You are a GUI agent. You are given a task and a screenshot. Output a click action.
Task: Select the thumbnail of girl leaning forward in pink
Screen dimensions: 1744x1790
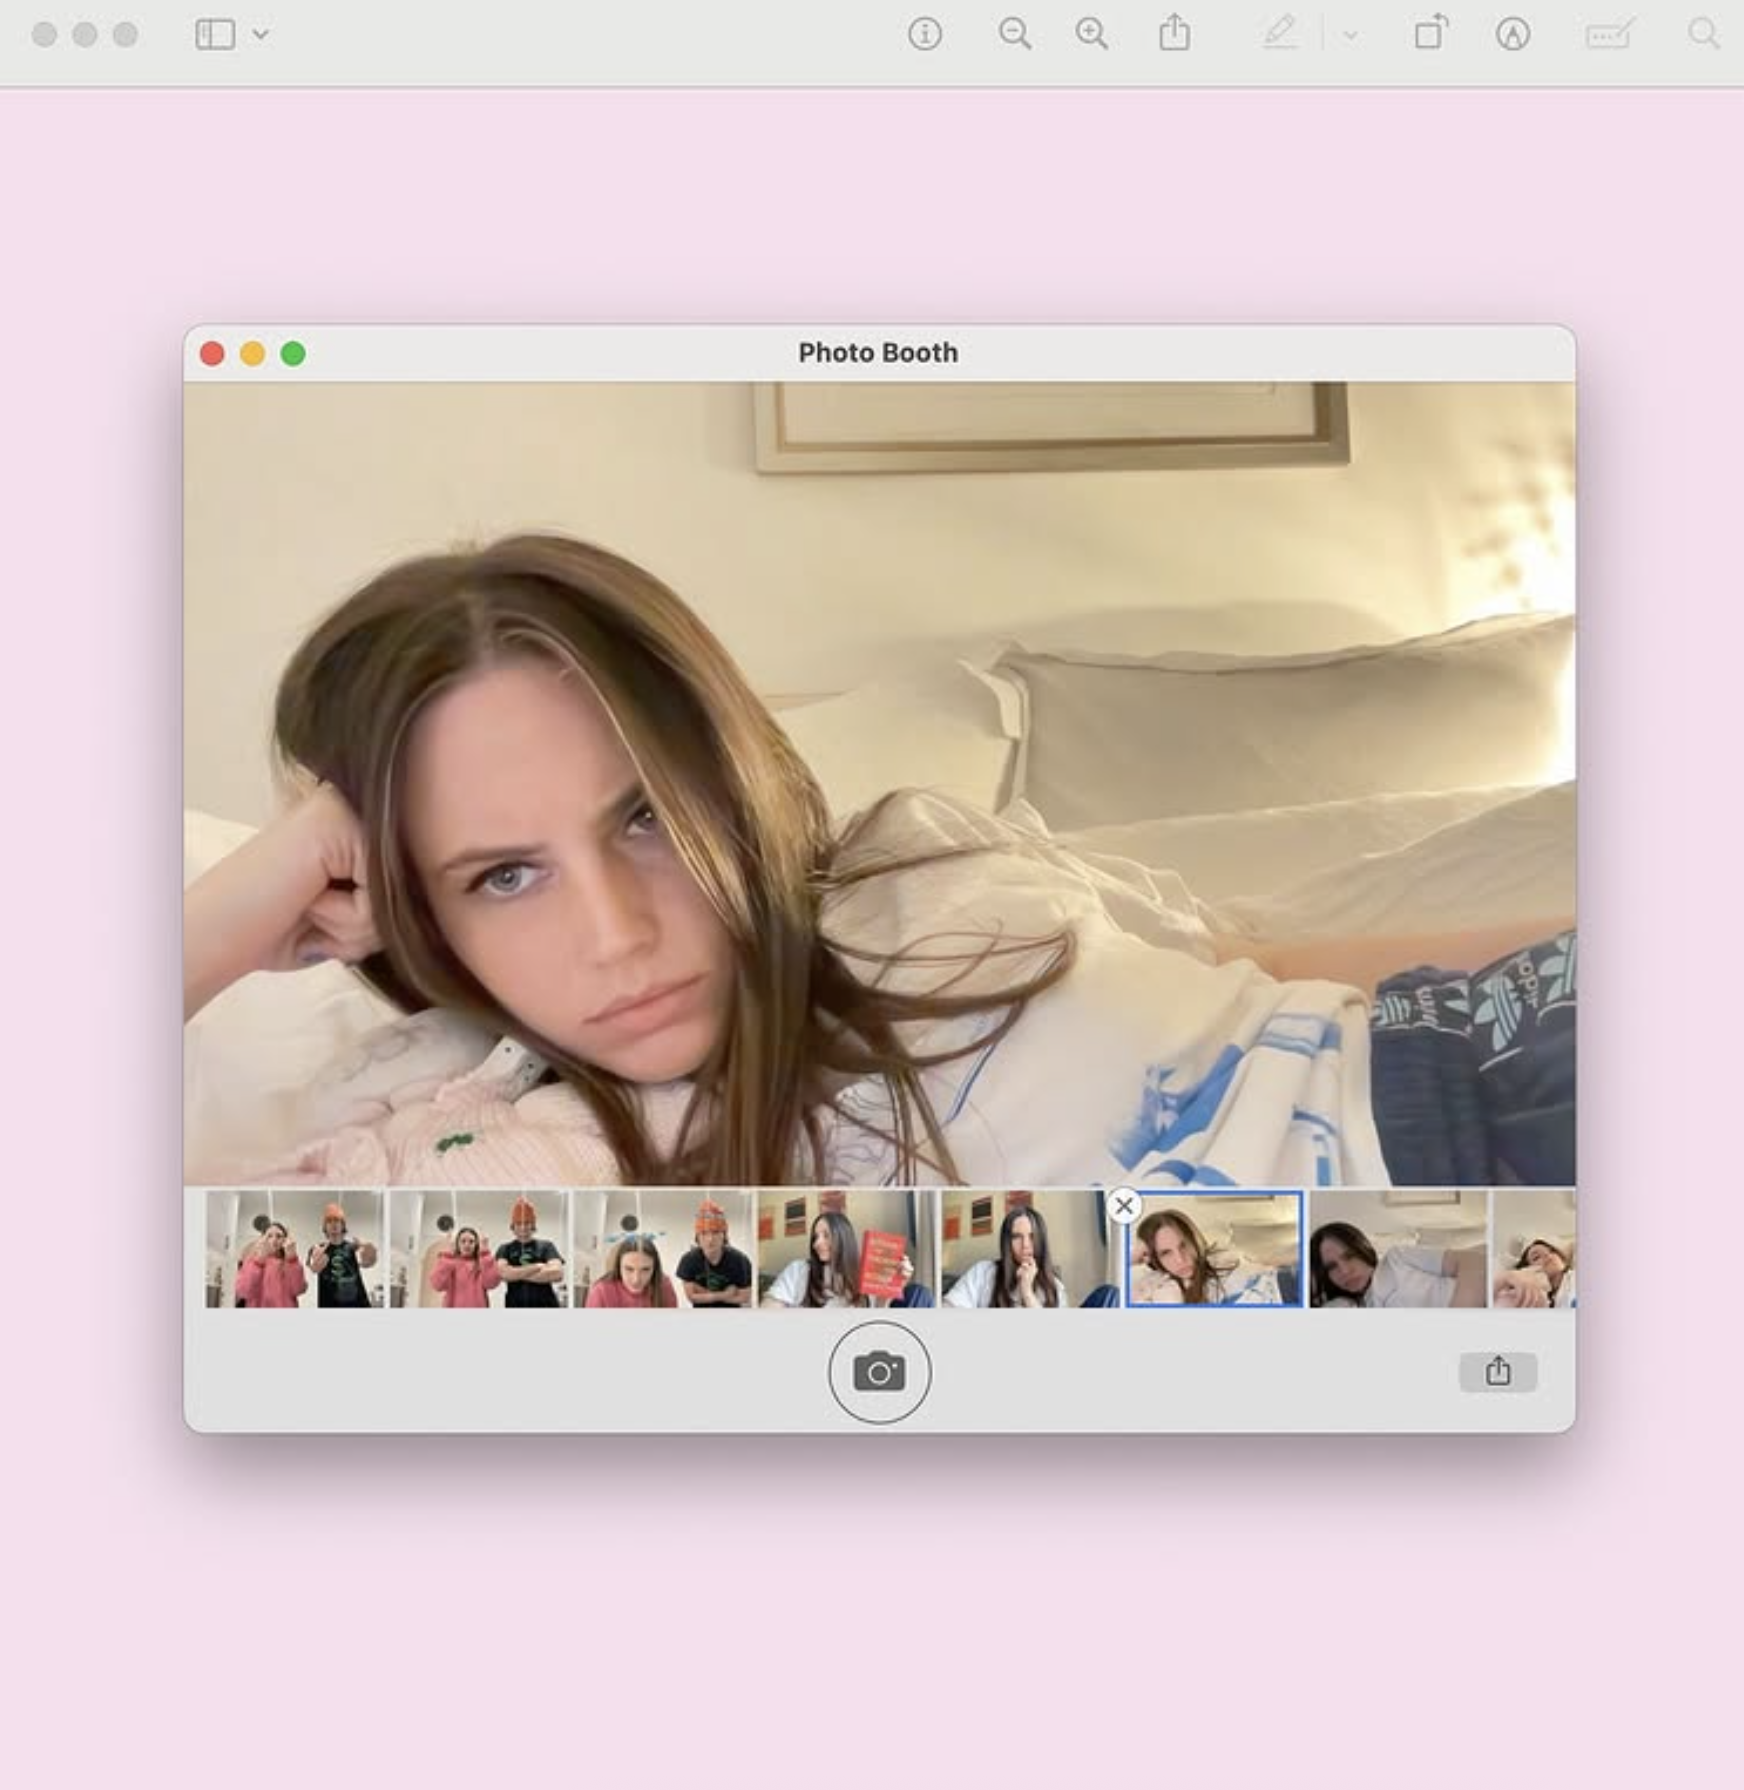coord(663,1248)
